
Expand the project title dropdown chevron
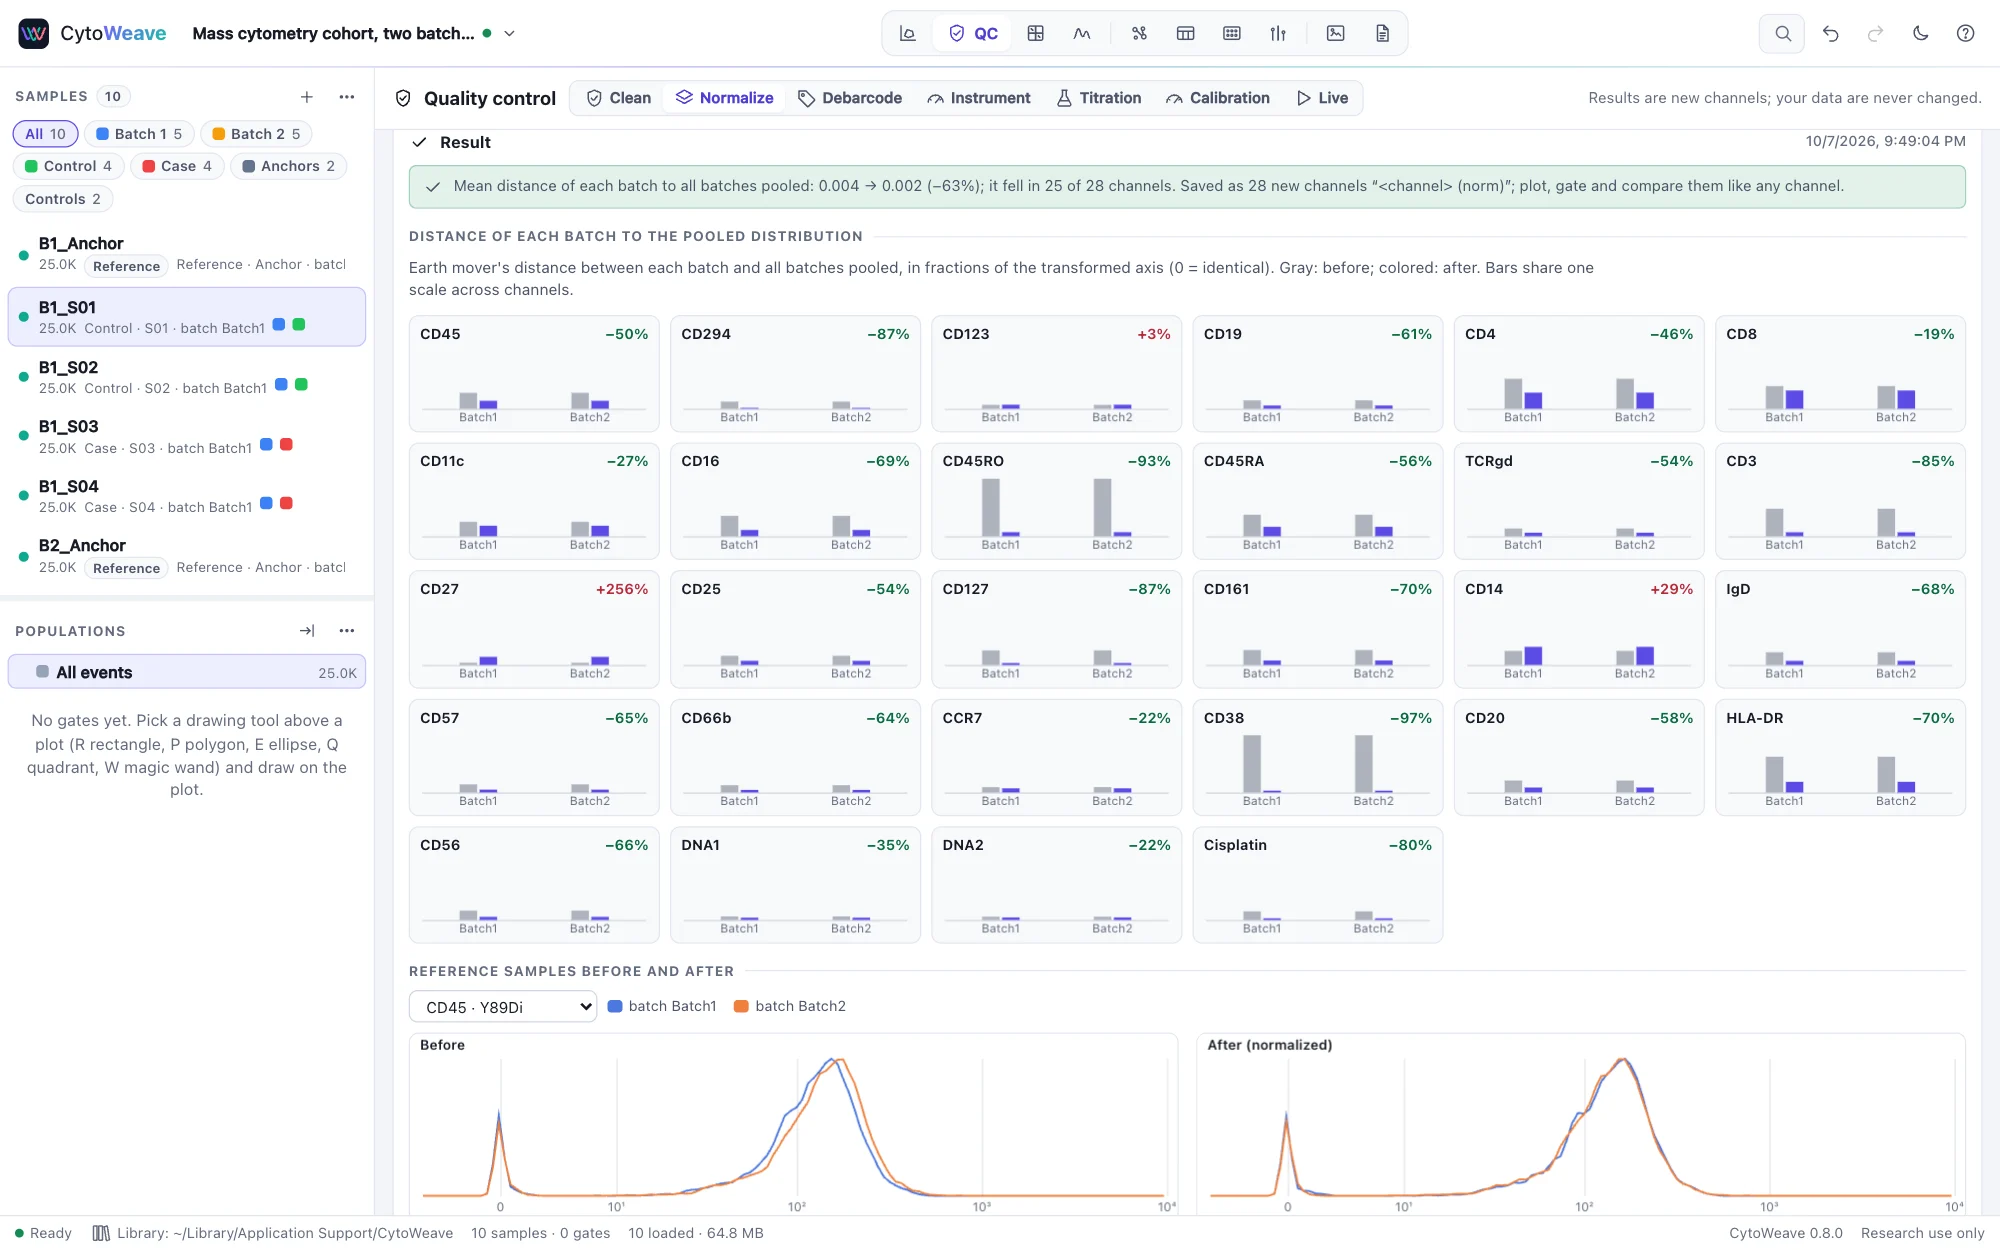pyautogui.click(x=509, y=33)
